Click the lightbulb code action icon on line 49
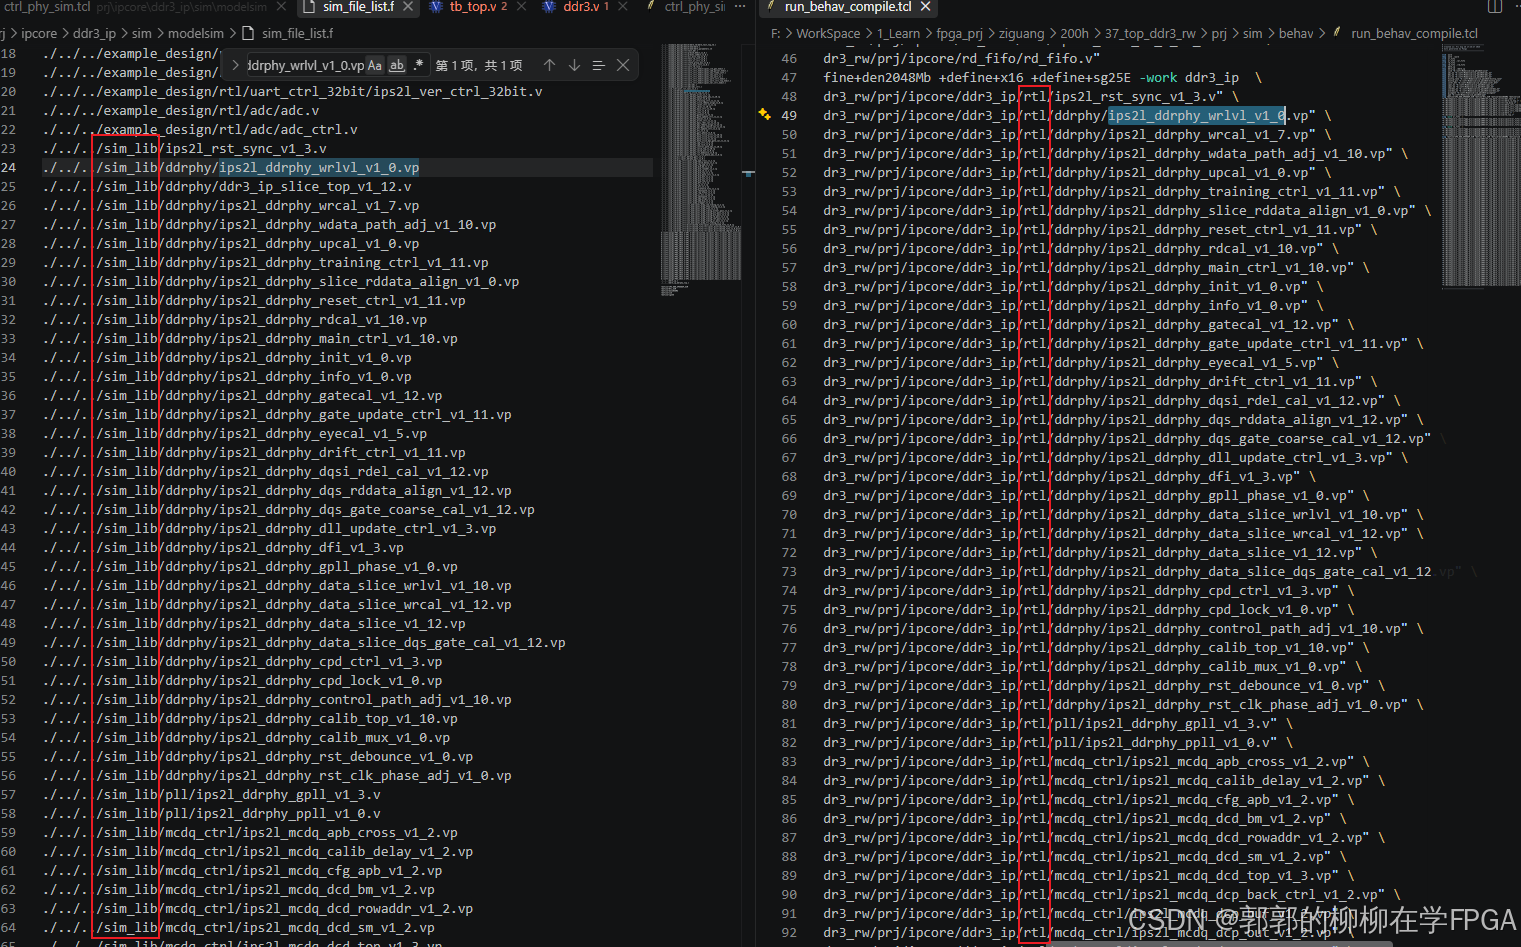The width and height of the screenshot is (1521, 947). (x=765, y=115)
